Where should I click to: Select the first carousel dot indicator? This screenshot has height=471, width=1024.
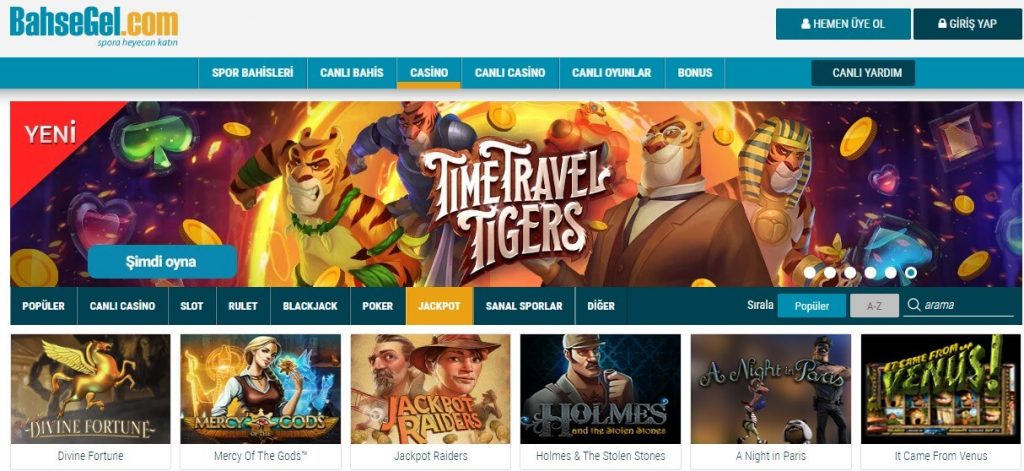click(810, 272)
